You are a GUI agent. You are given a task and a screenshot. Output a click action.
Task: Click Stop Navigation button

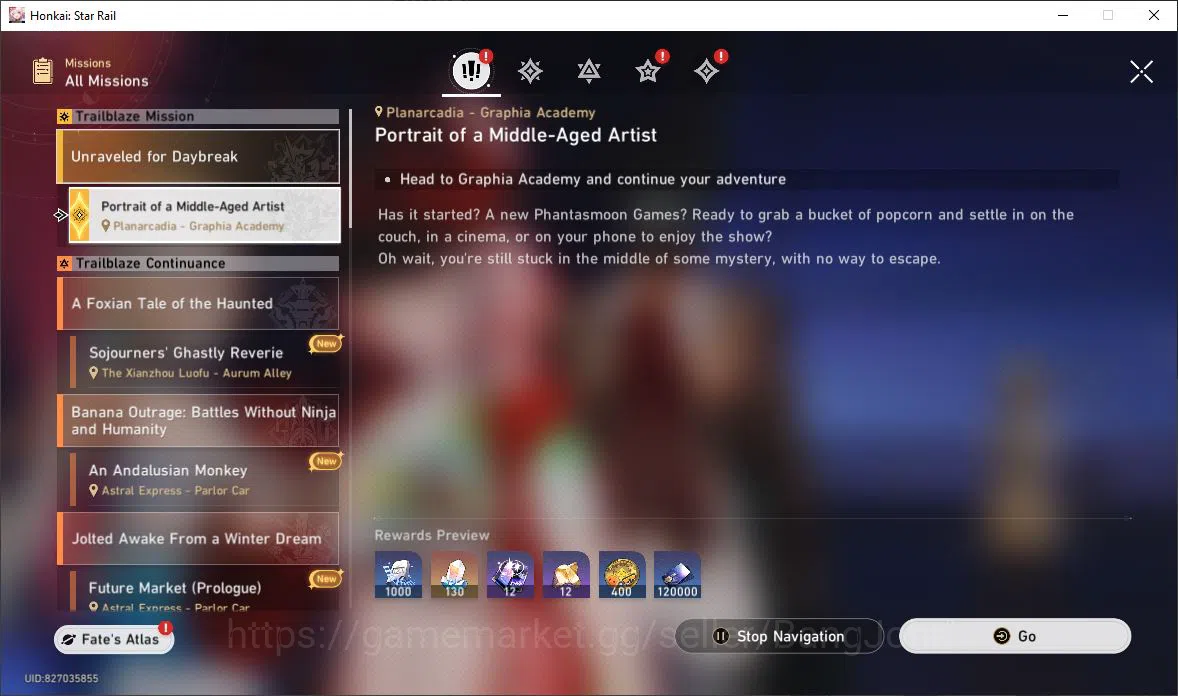pos(779,636)
